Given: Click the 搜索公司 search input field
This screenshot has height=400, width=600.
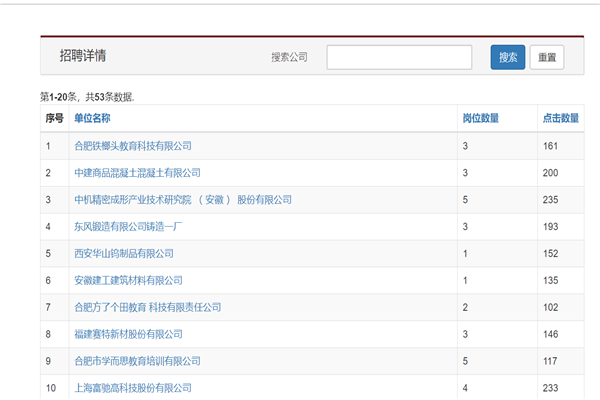Looking at the screenshot, I should point(400,57).
